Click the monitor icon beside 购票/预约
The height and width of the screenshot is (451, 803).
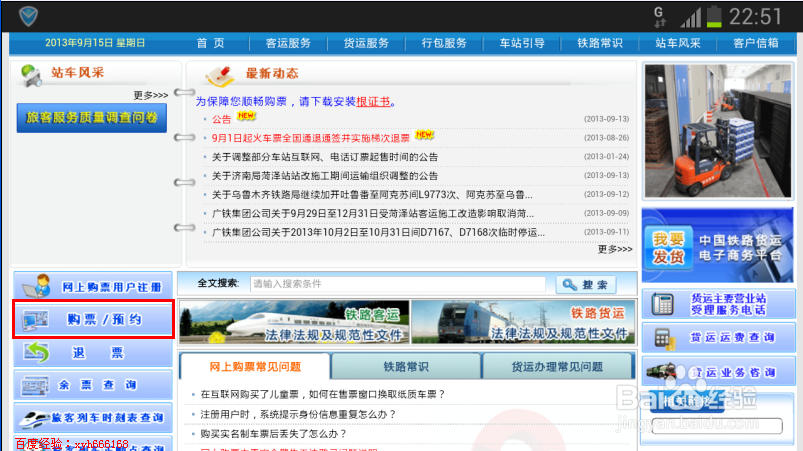[x=35, y=320]
